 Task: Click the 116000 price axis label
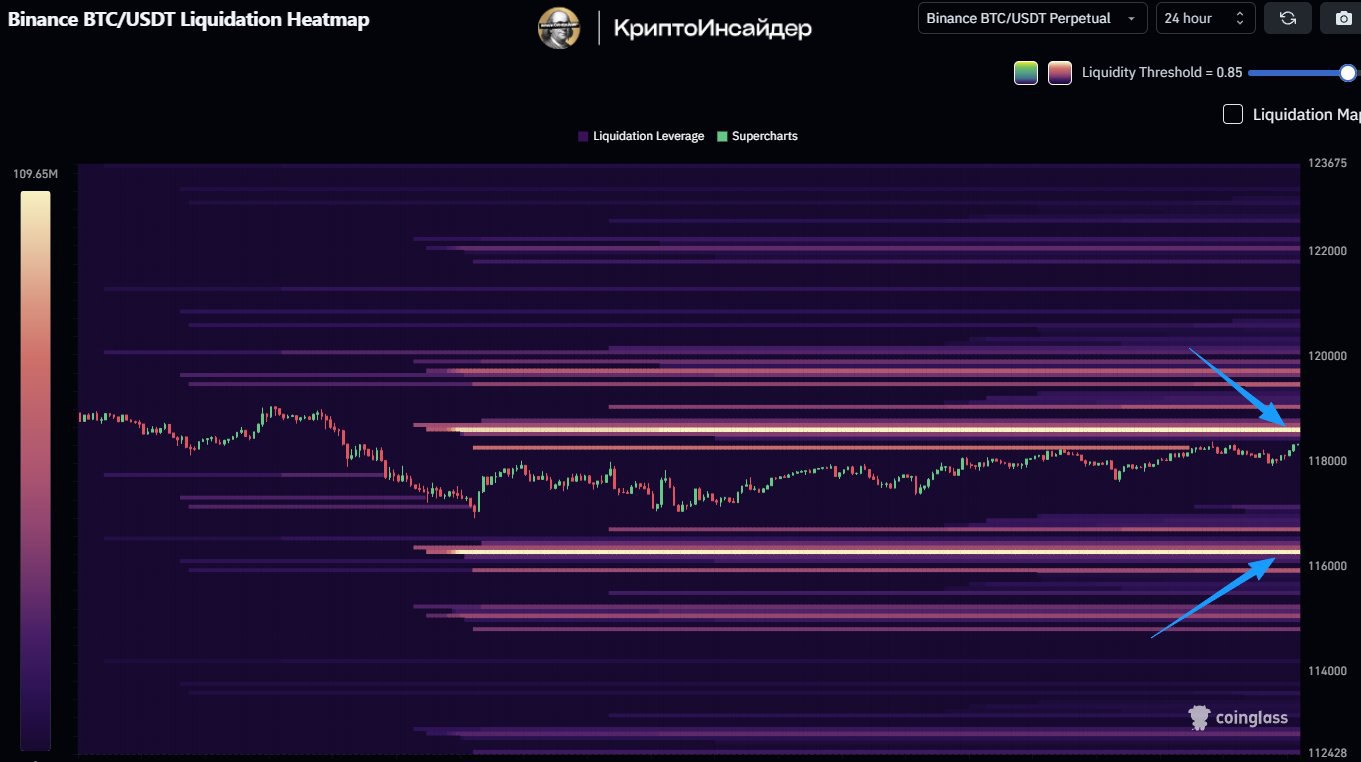[x=1326, y=566]
